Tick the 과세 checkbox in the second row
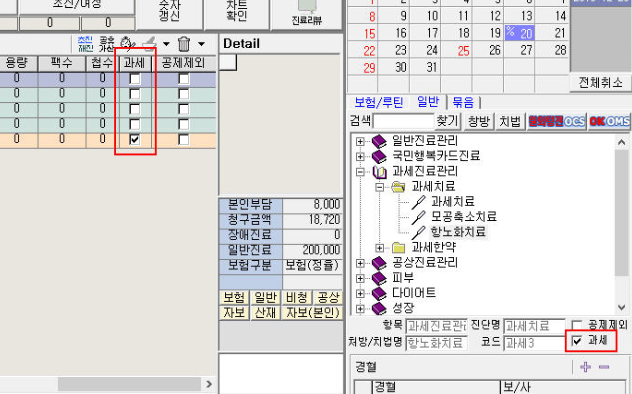 135,94
